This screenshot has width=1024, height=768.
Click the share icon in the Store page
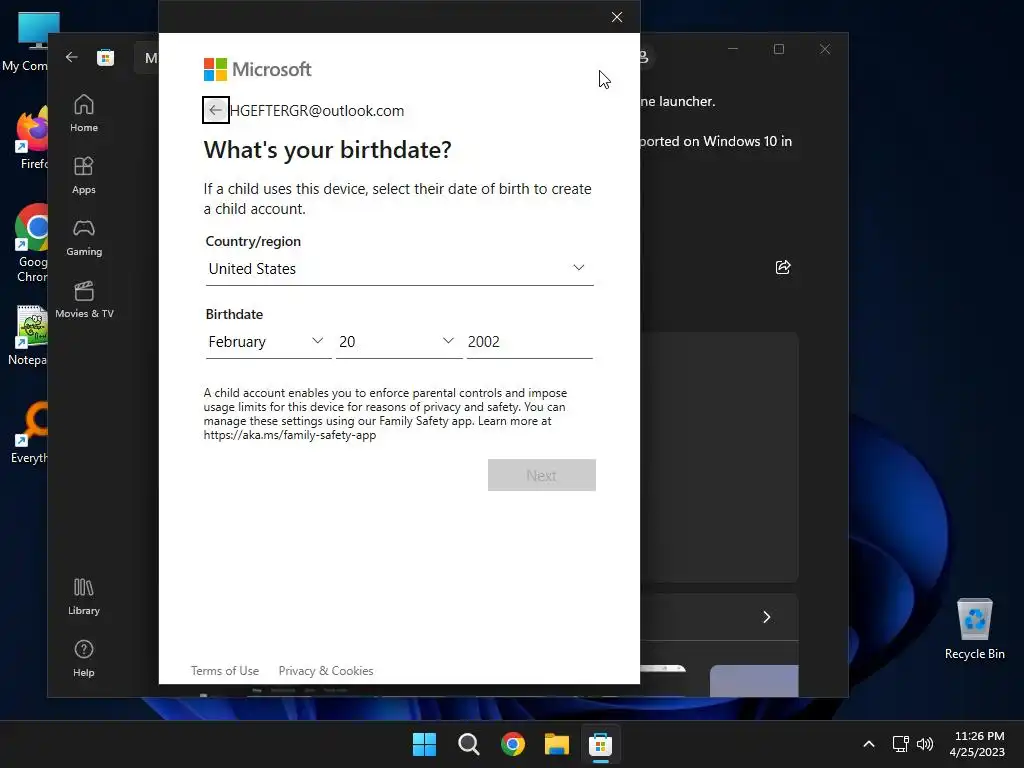(782, 267)
